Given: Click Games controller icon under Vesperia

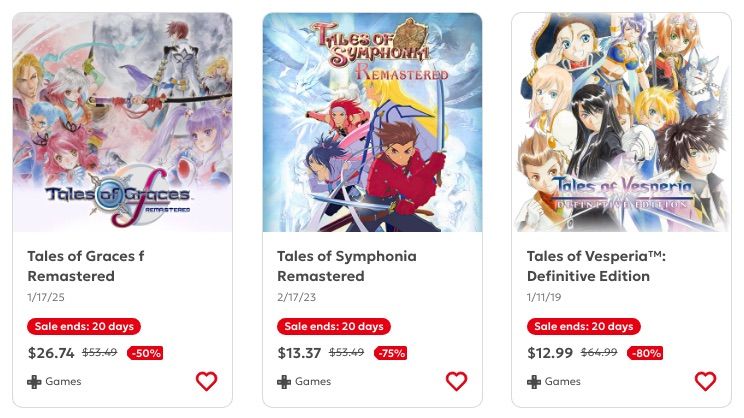Looking at the screenshot, I should [534, 381].
